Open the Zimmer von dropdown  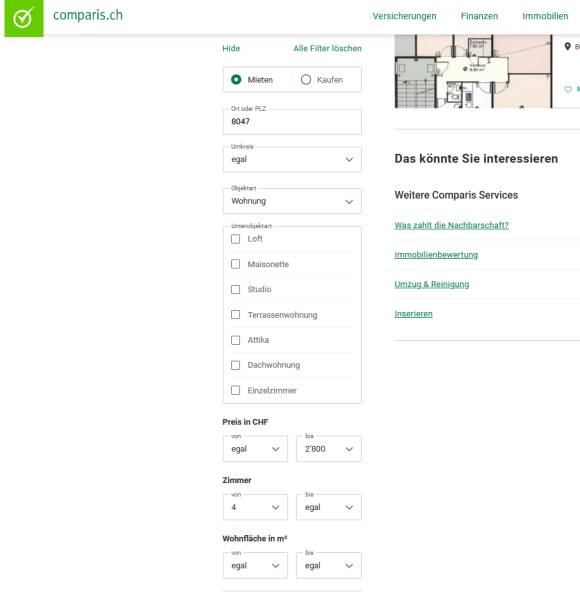(x=255, y=507)
